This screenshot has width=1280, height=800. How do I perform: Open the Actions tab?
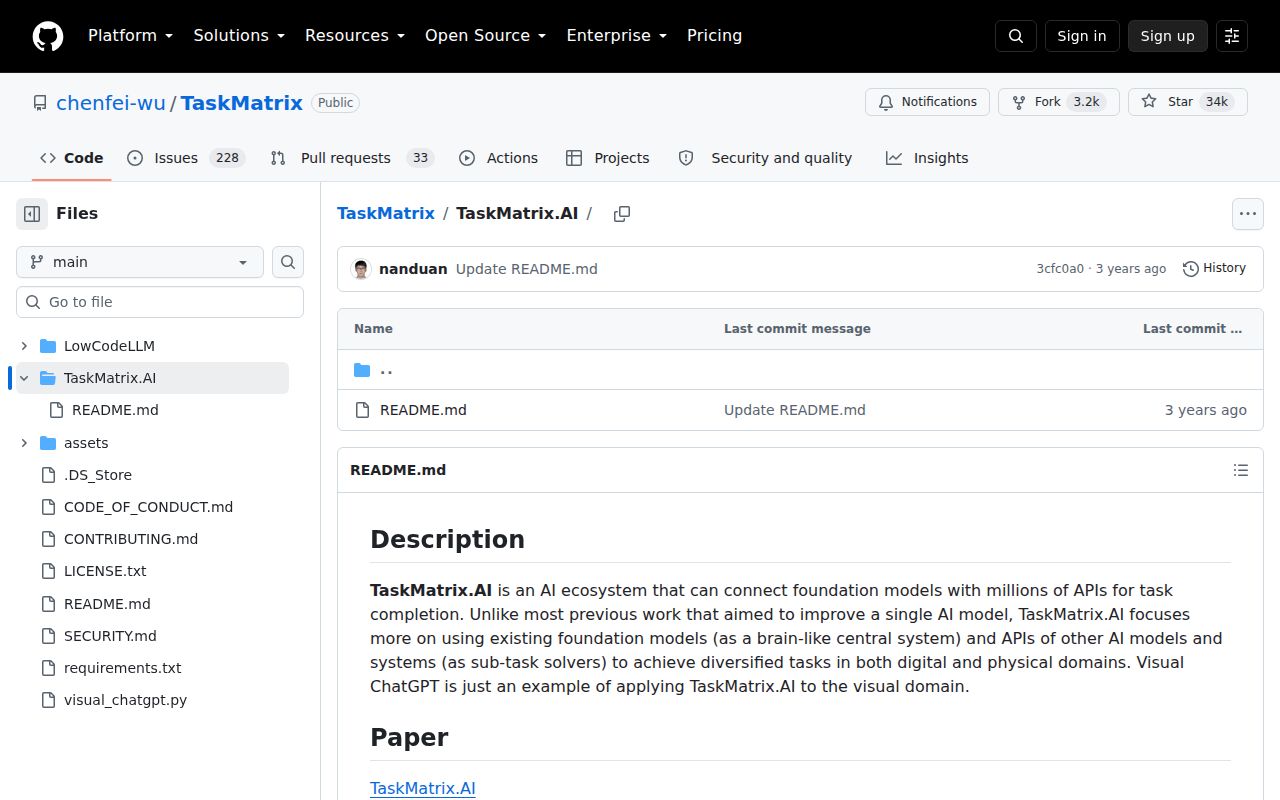point(499,158)
